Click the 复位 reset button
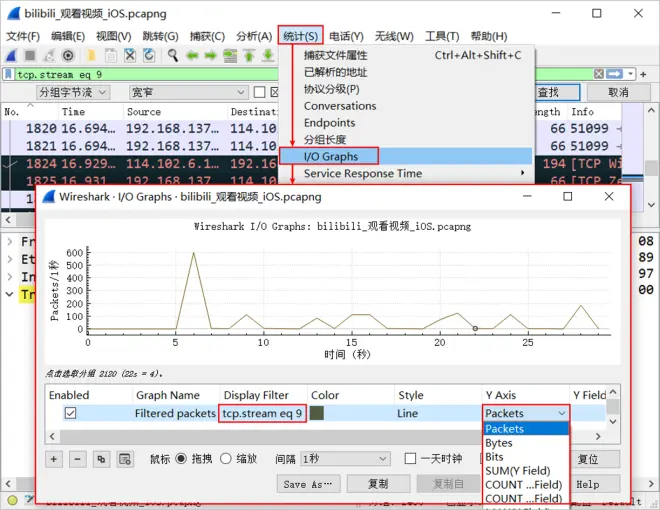660x510 pixels. [x=593, y=459]
